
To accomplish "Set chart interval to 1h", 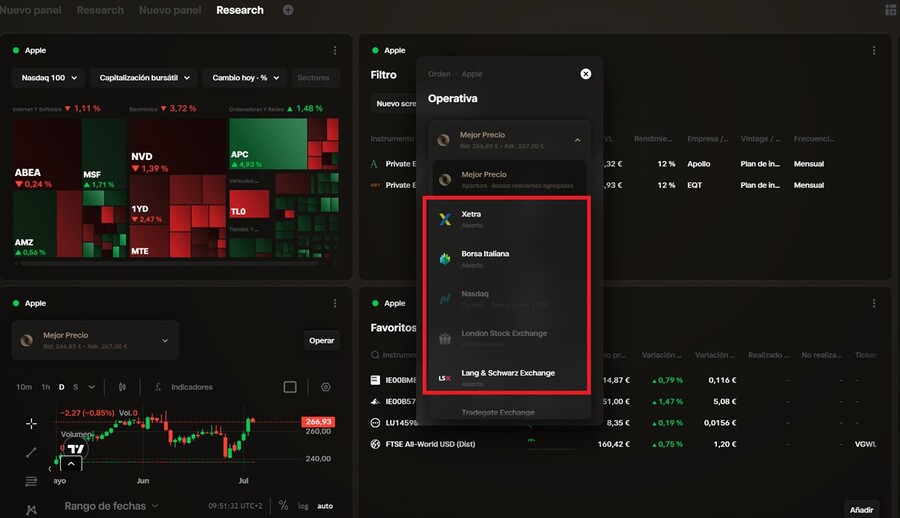I will (x=46, y=387).
